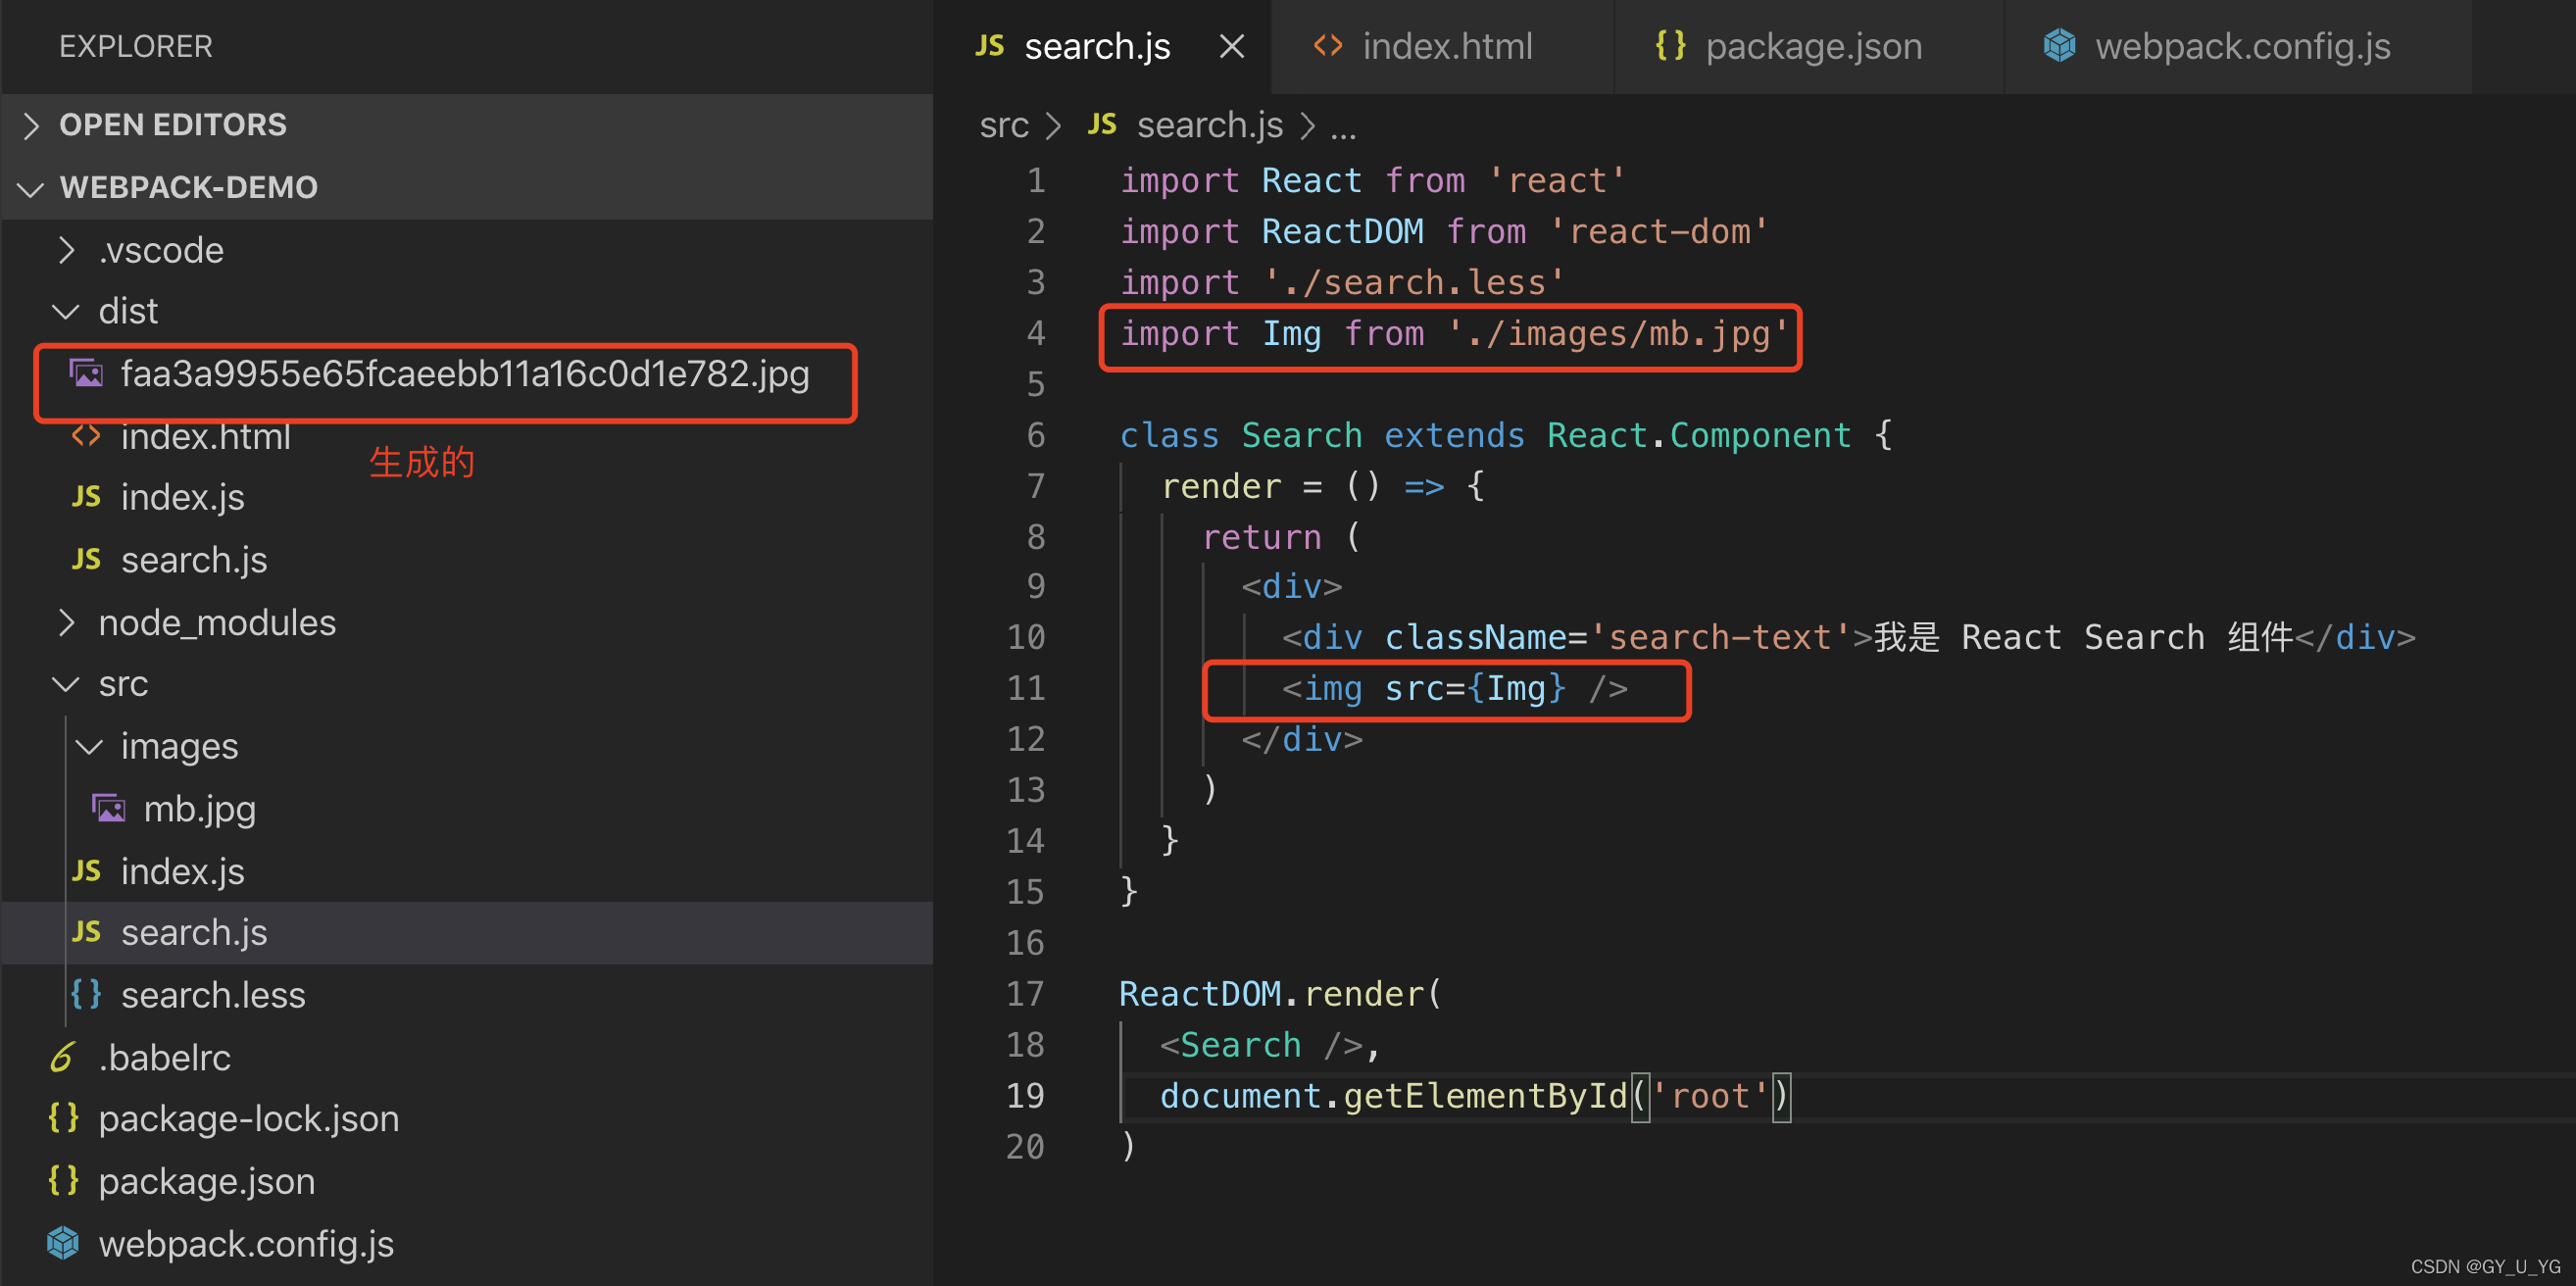Click the JS icon of src search.js
2576x1286 pixels.
(87, 932)
